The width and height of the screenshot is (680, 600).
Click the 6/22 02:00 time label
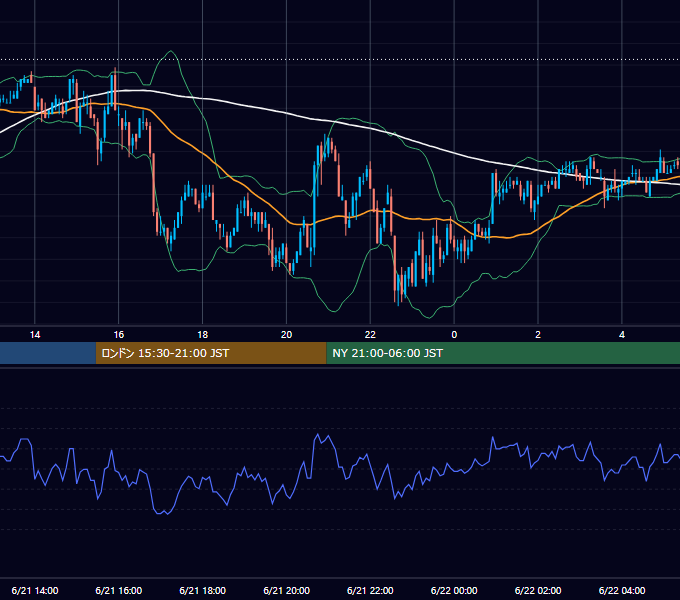(538, 590)
